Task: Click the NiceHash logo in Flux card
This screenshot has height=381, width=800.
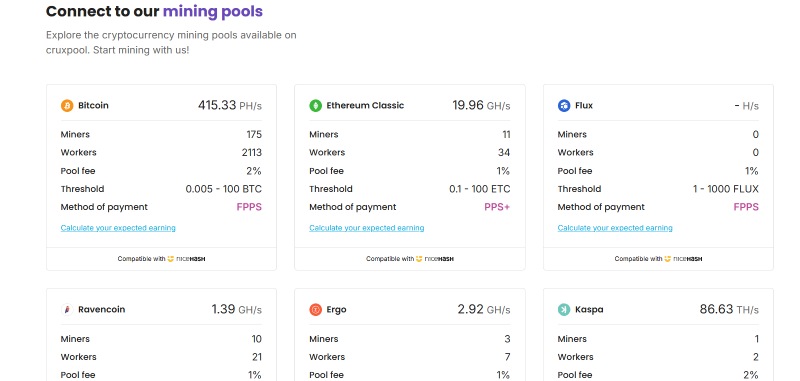Action: [x=683, y=259]
